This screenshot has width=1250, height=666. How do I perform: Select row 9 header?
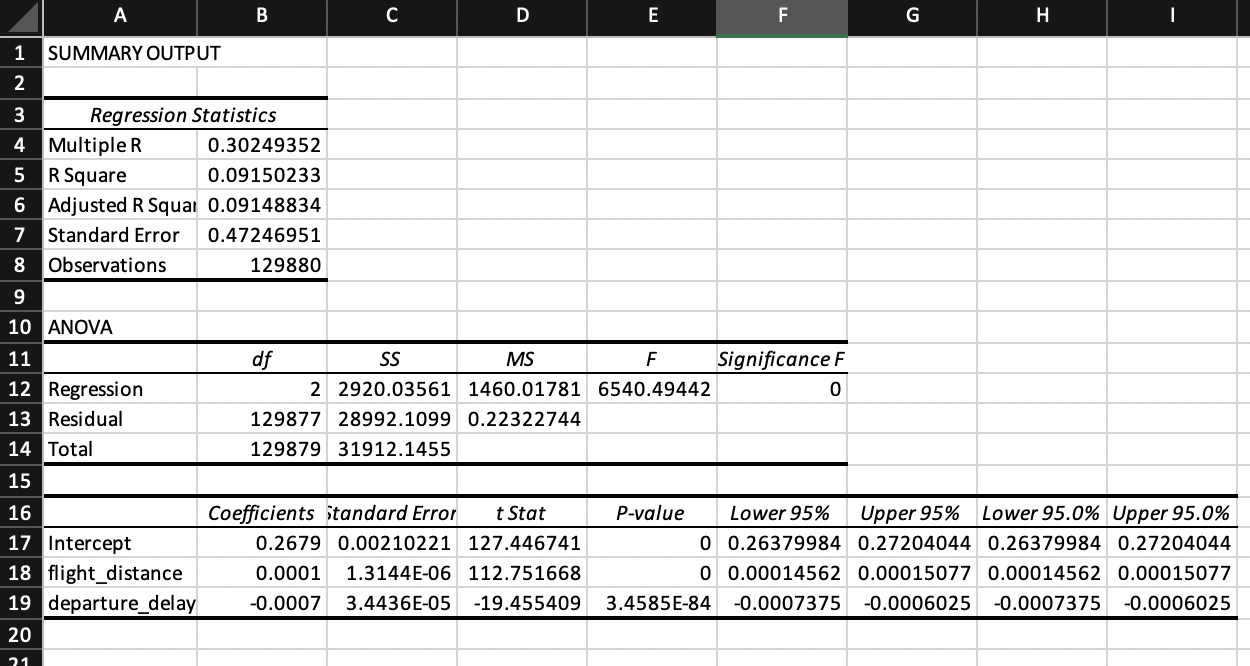coord(22,296)
